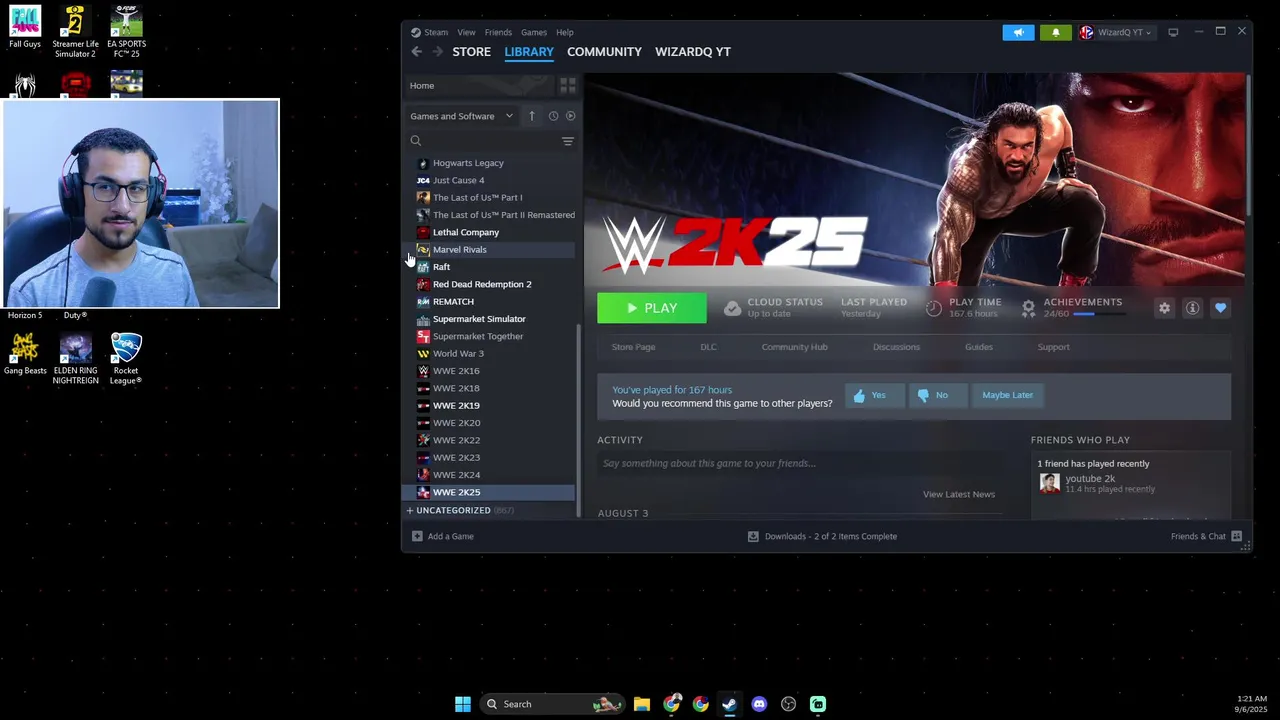Open Rocket League desktop shortcut

click(126, 359)
